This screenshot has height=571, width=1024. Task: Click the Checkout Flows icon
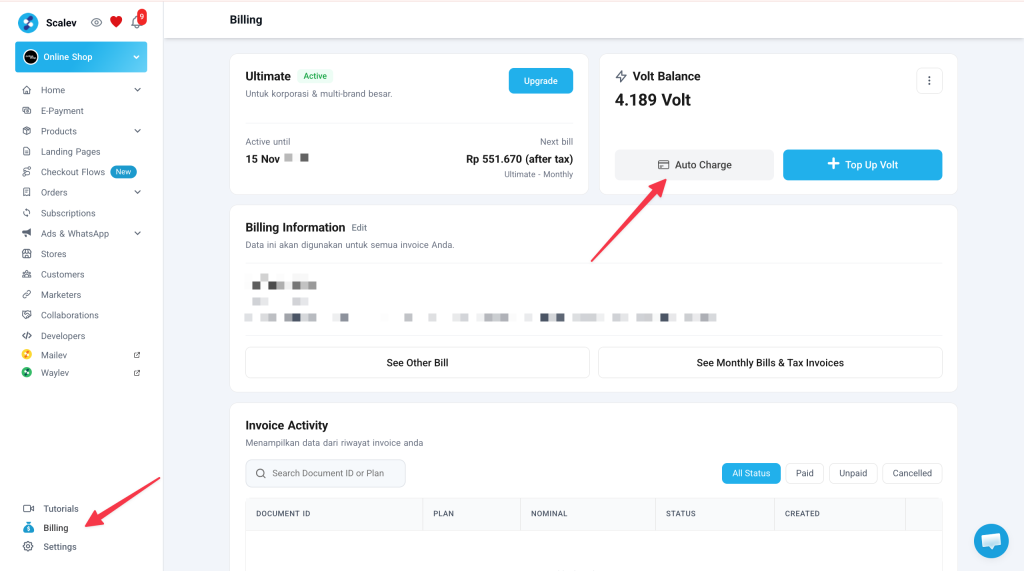27,172
